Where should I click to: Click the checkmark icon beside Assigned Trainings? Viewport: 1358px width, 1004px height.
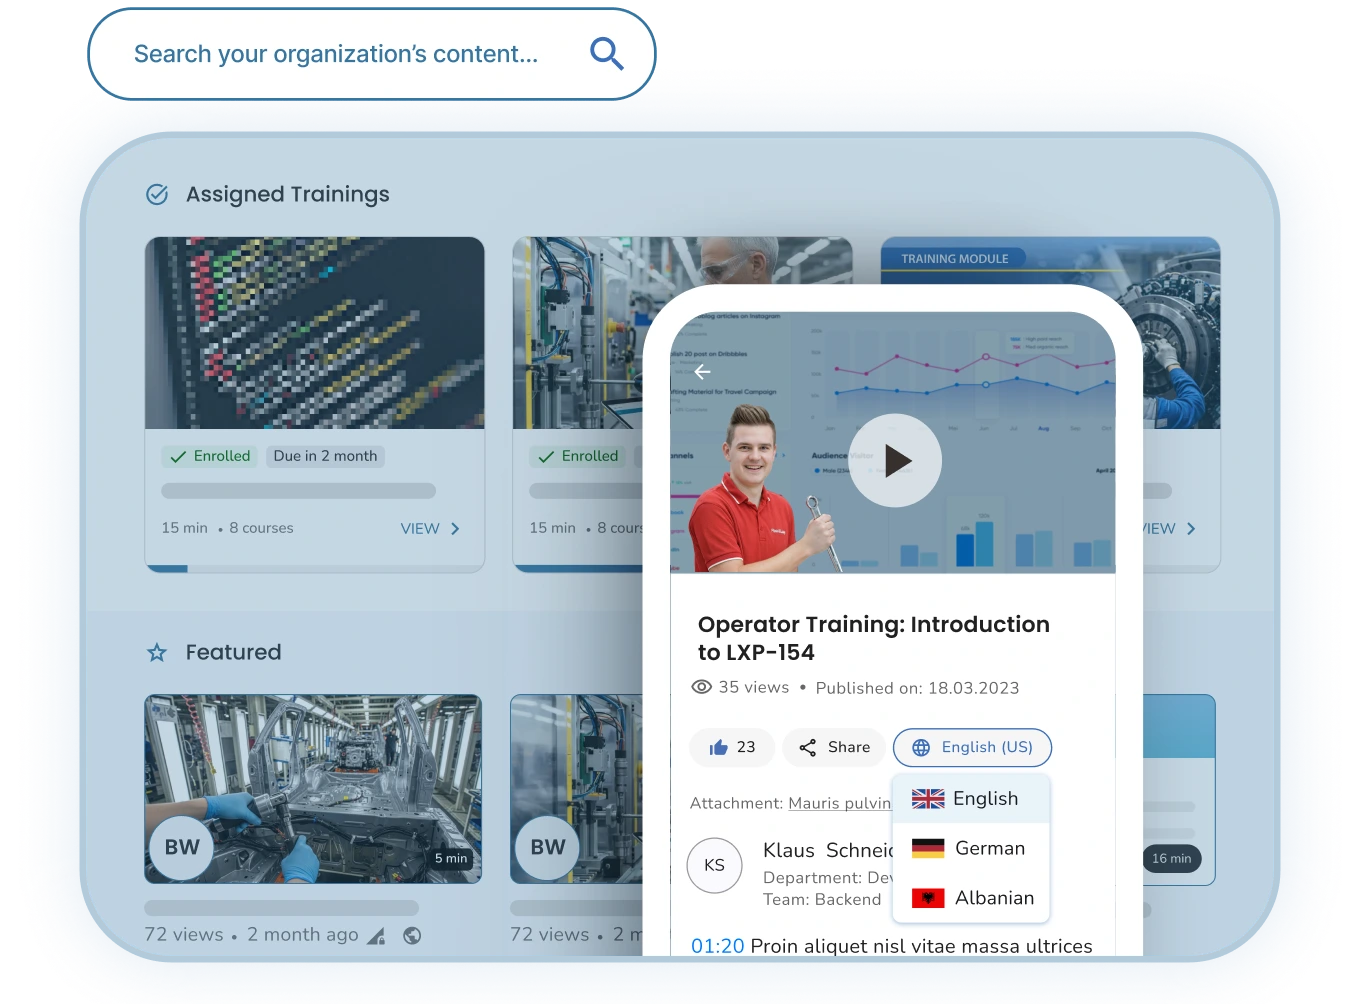156,193
